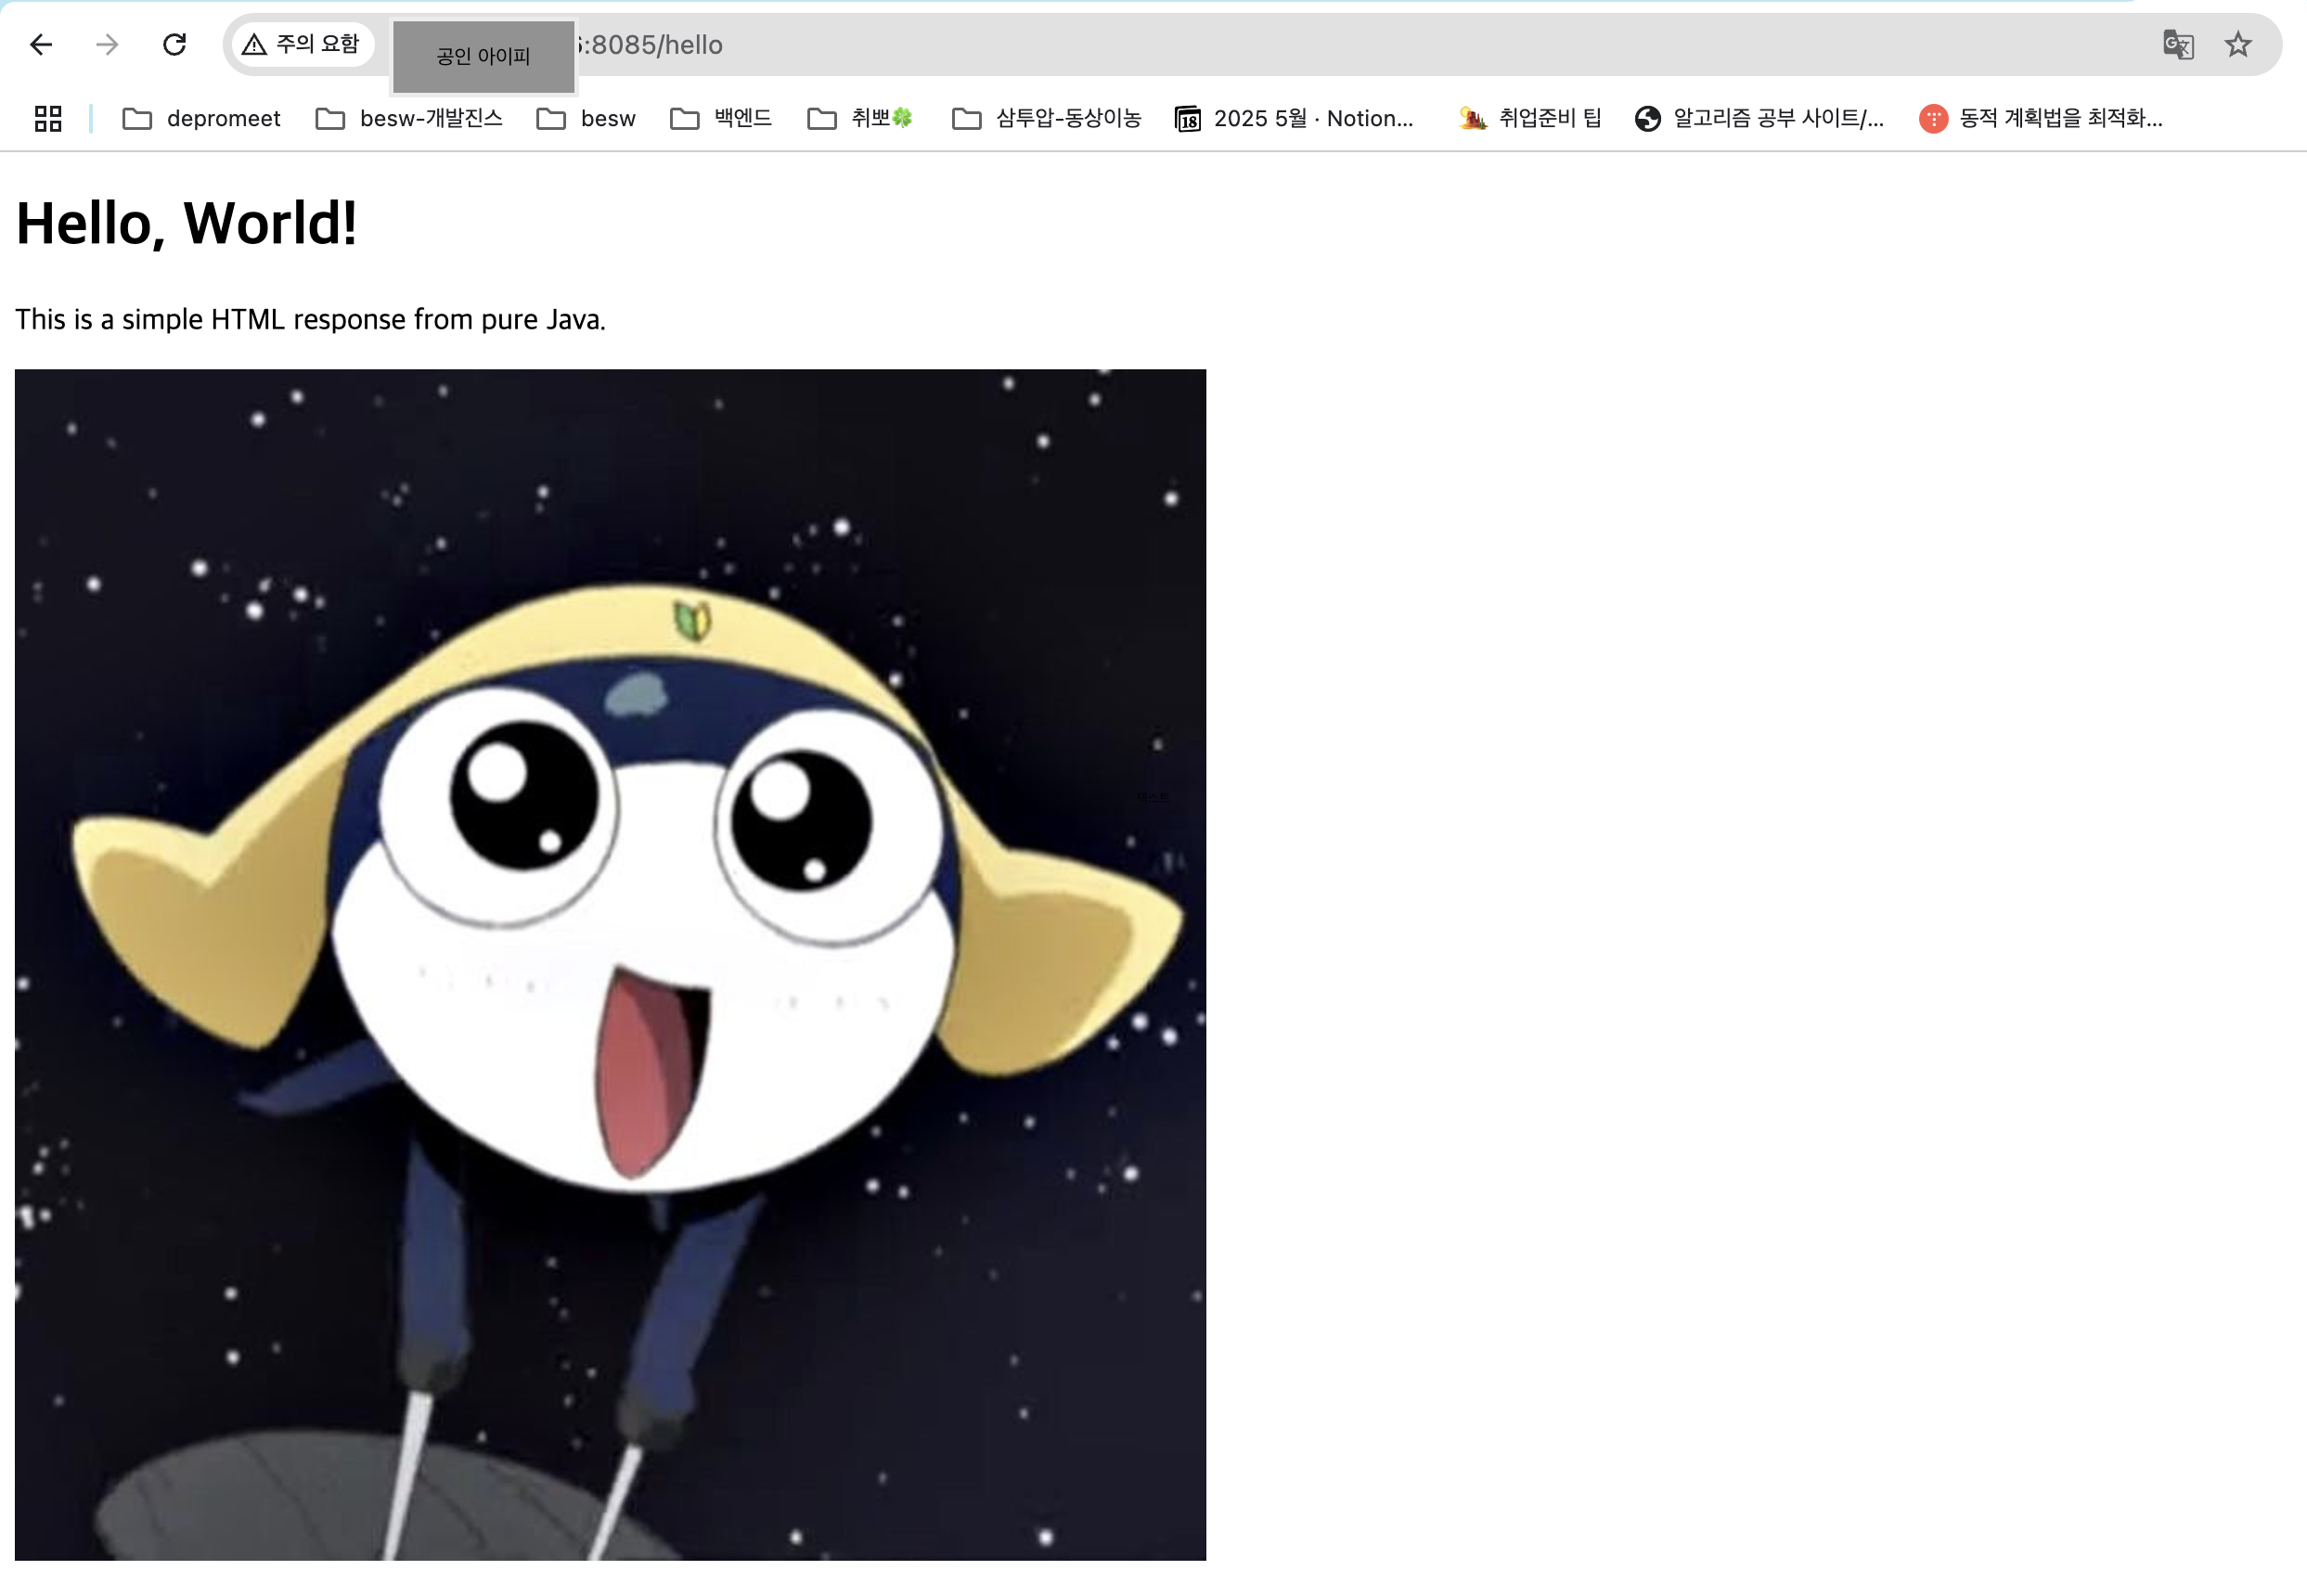Open the 동적 계획법을 최적화 bookmark
Screen dimensions: 2307x1596
coord(2041,119)
